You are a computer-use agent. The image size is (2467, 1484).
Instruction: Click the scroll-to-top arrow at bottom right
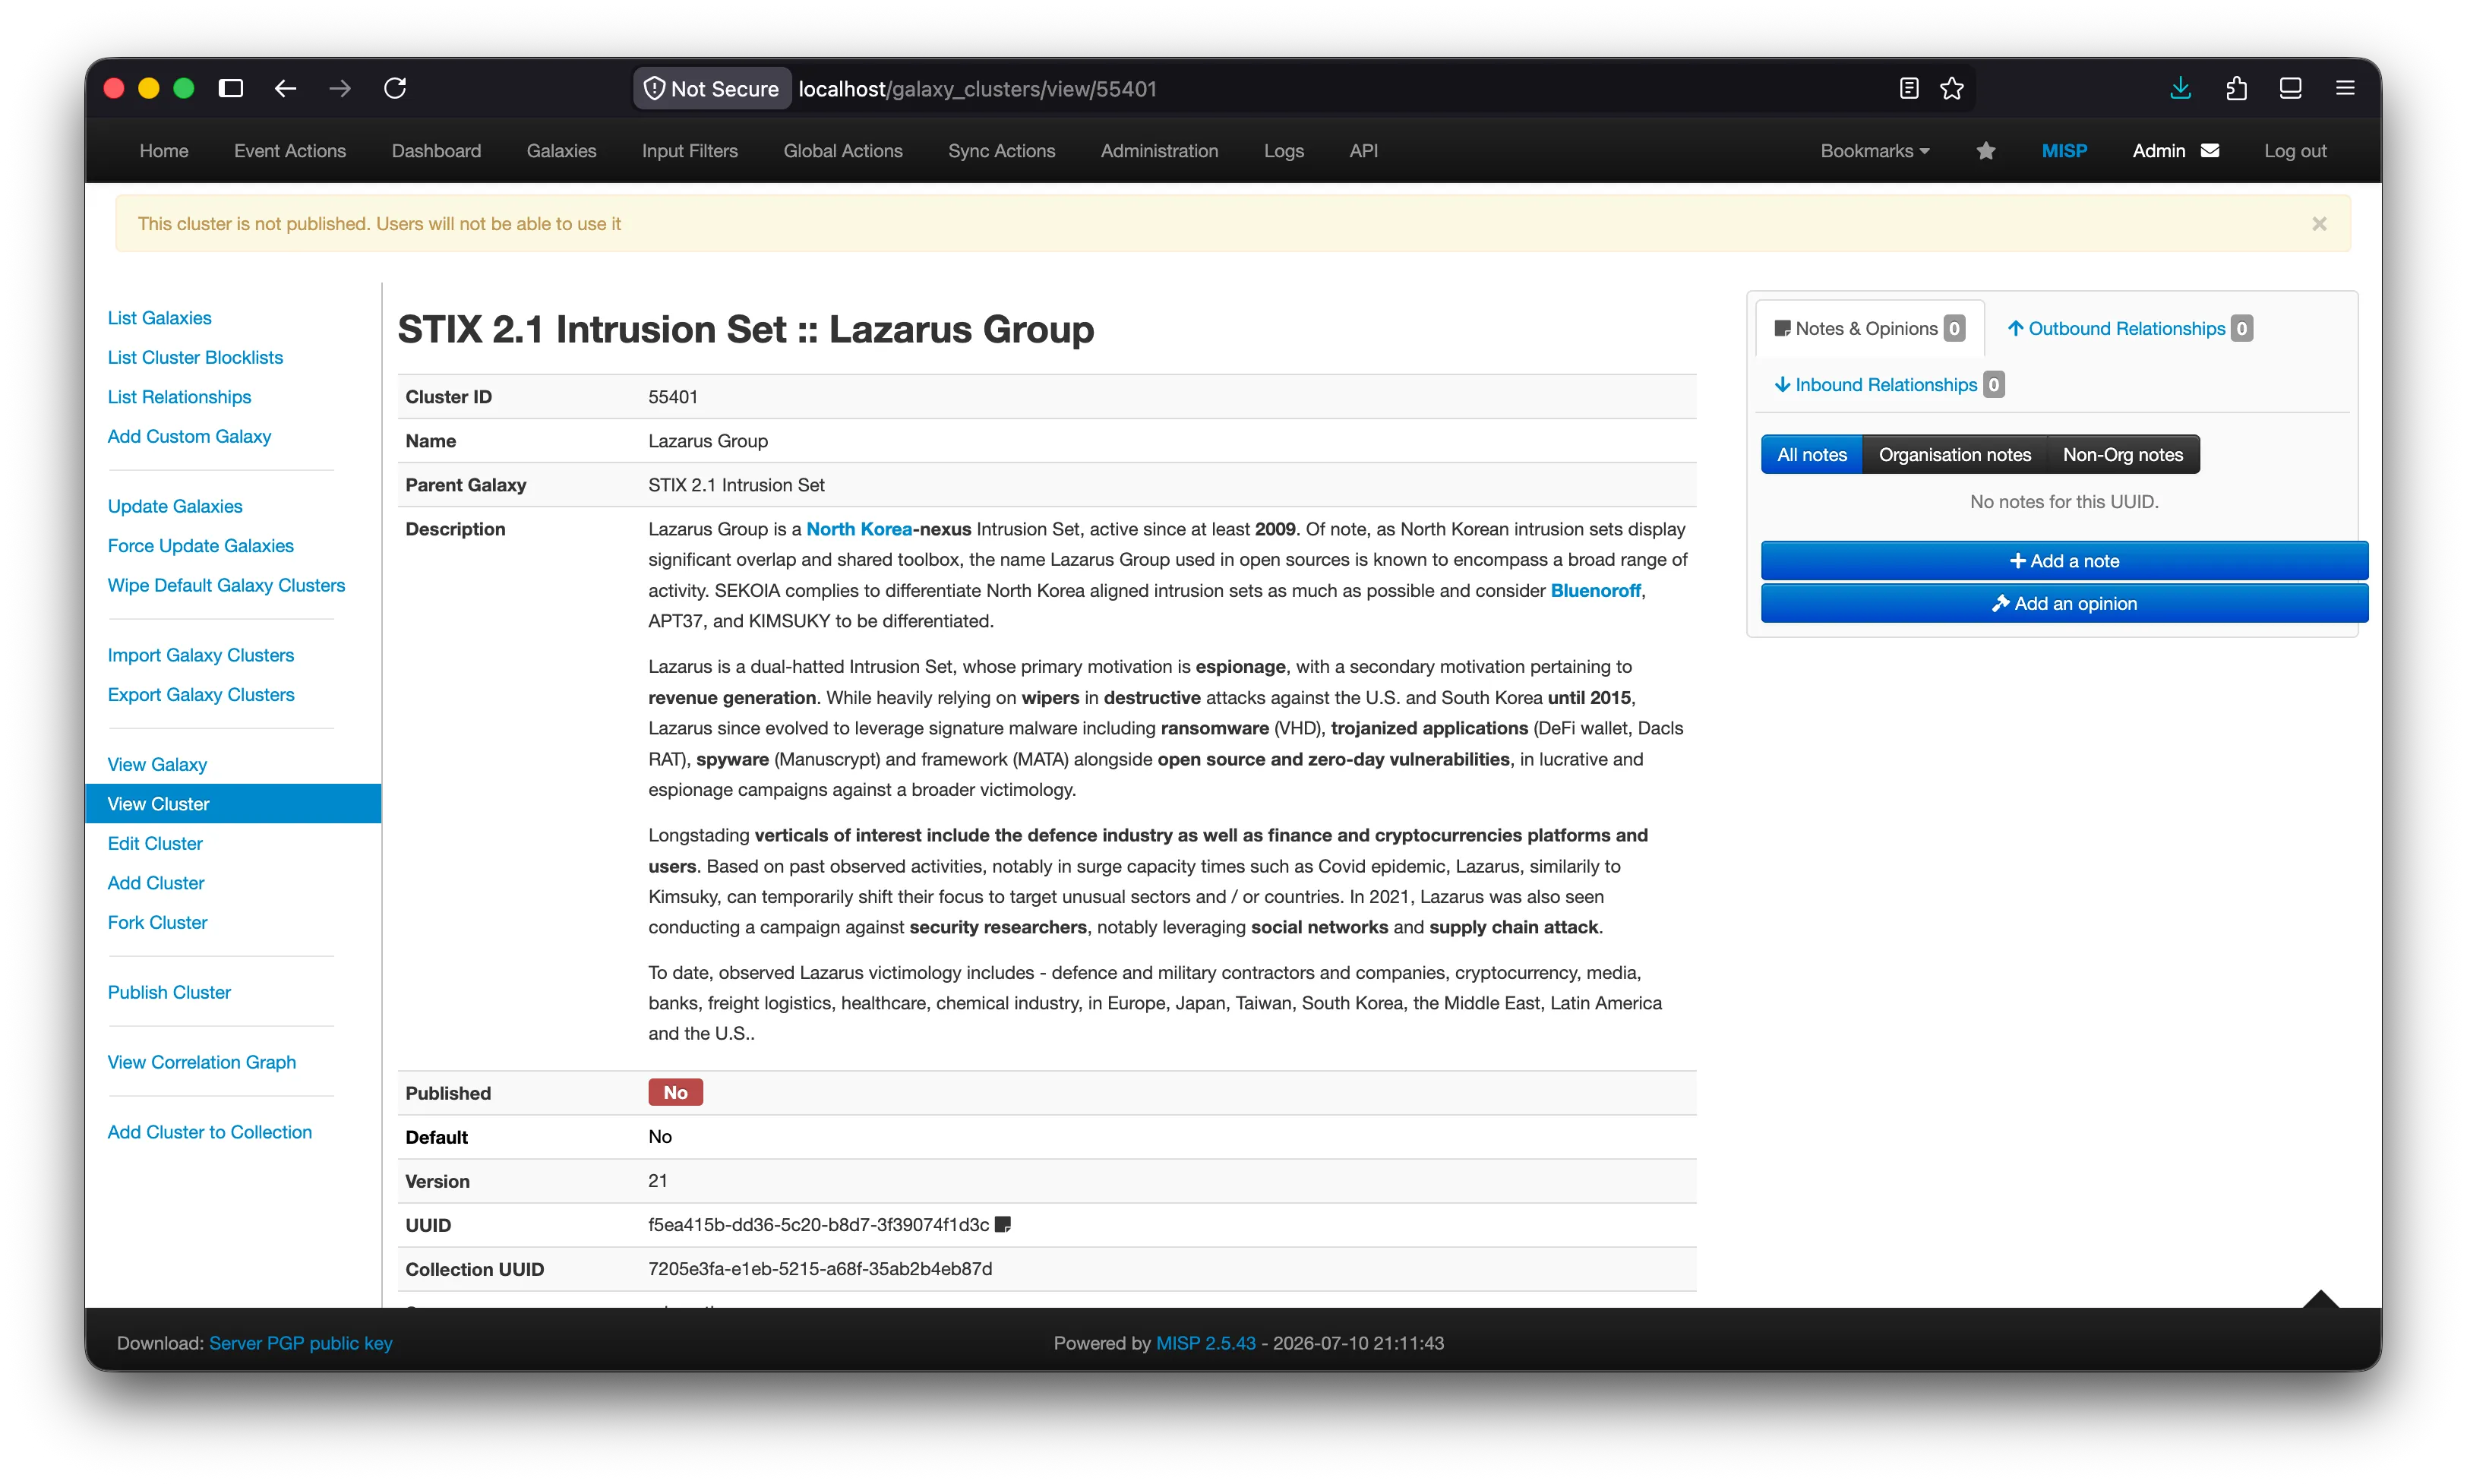click(2320, 1299)
